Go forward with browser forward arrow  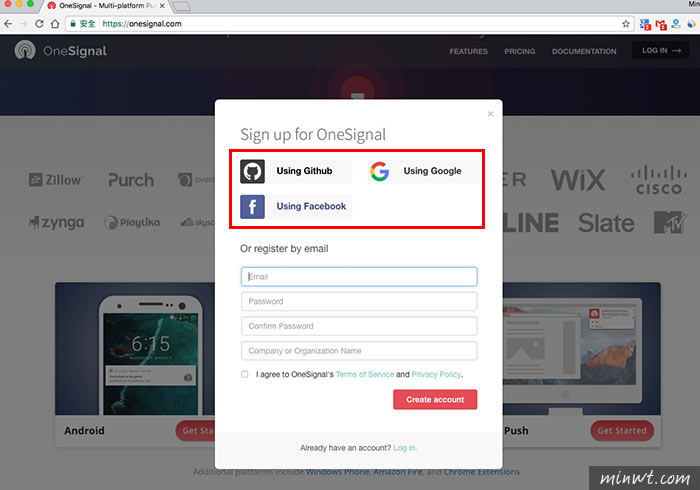tap(23, 24)
